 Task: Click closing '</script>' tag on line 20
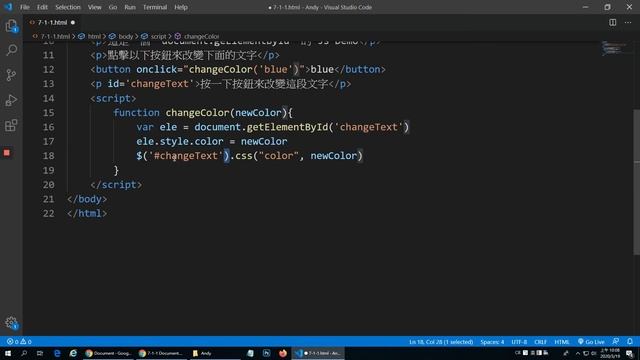pos(116,184)
